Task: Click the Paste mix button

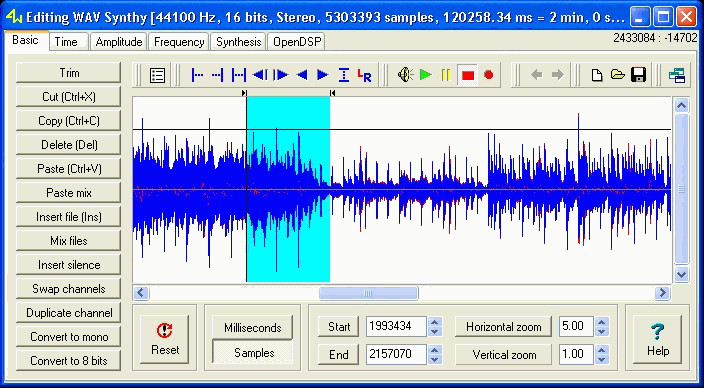Action: [x=69, y=193]
